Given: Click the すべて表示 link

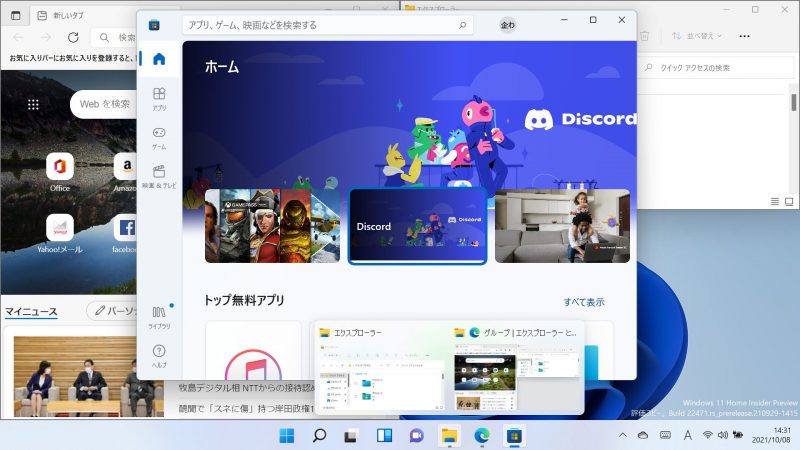Looking at the screenshot, I should [583, 302].
